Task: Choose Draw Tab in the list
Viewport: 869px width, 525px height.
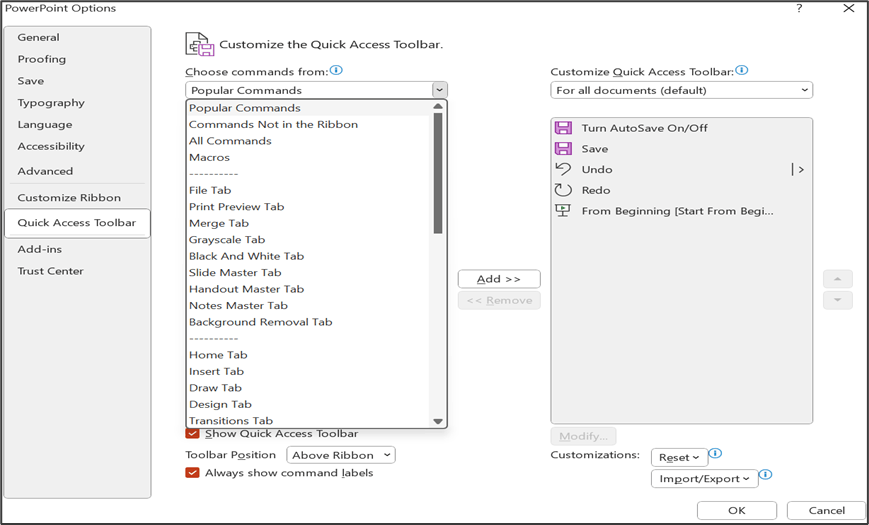Action: point(308,388)
